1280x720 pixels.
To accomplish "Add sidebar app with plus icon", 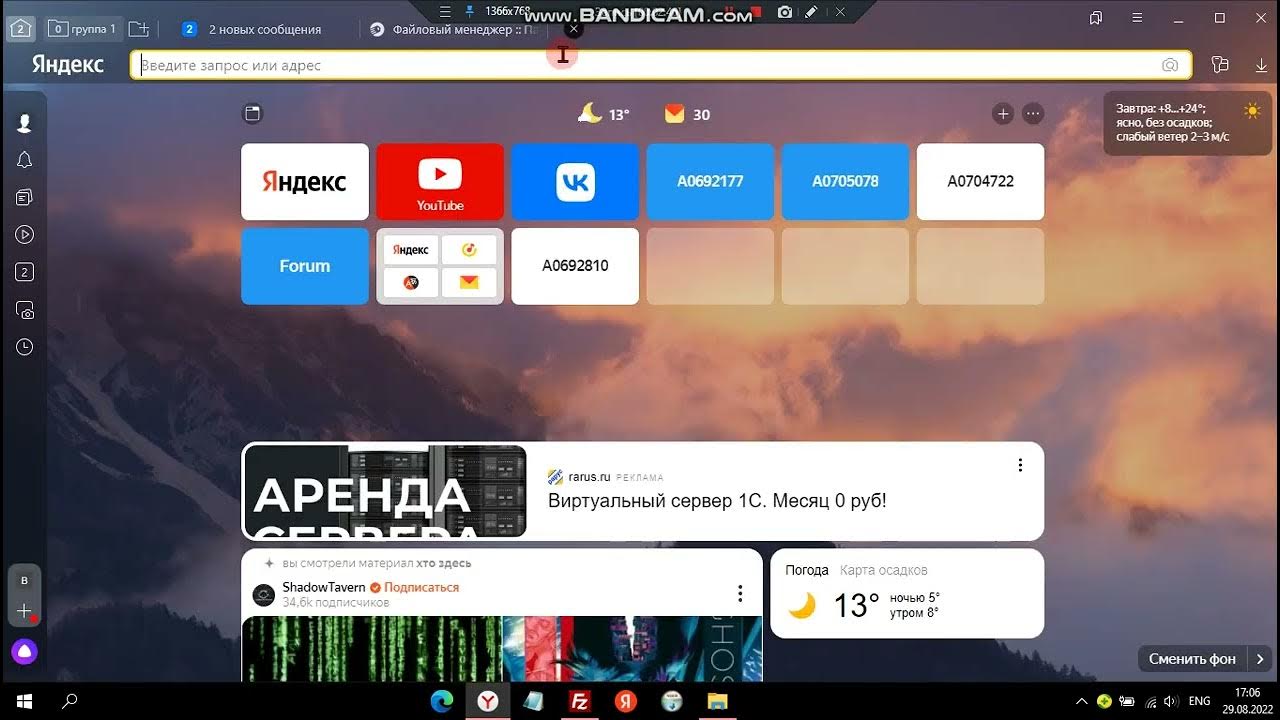I will point(25,611).
